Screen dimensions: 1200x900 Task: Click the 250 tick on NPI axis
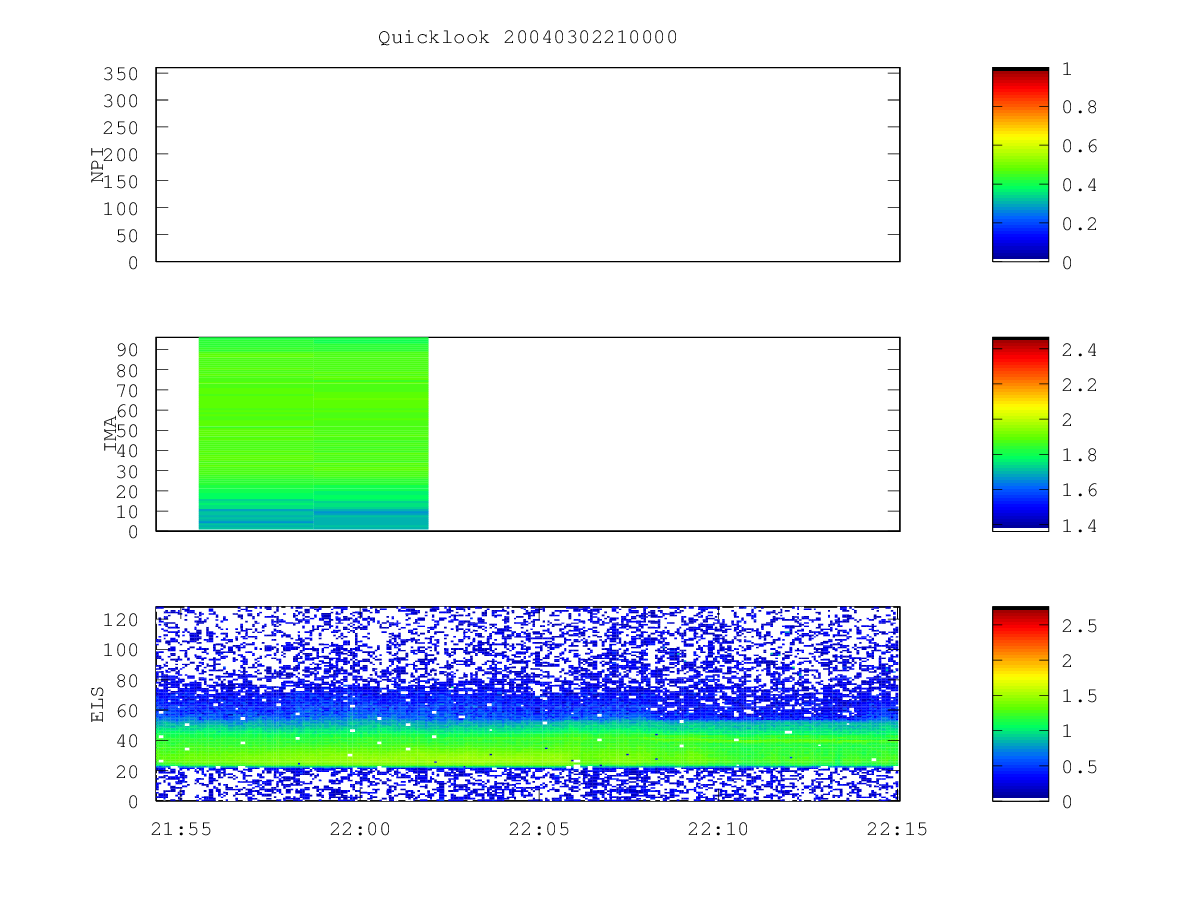pyautogui.click(x=120, y=128)
